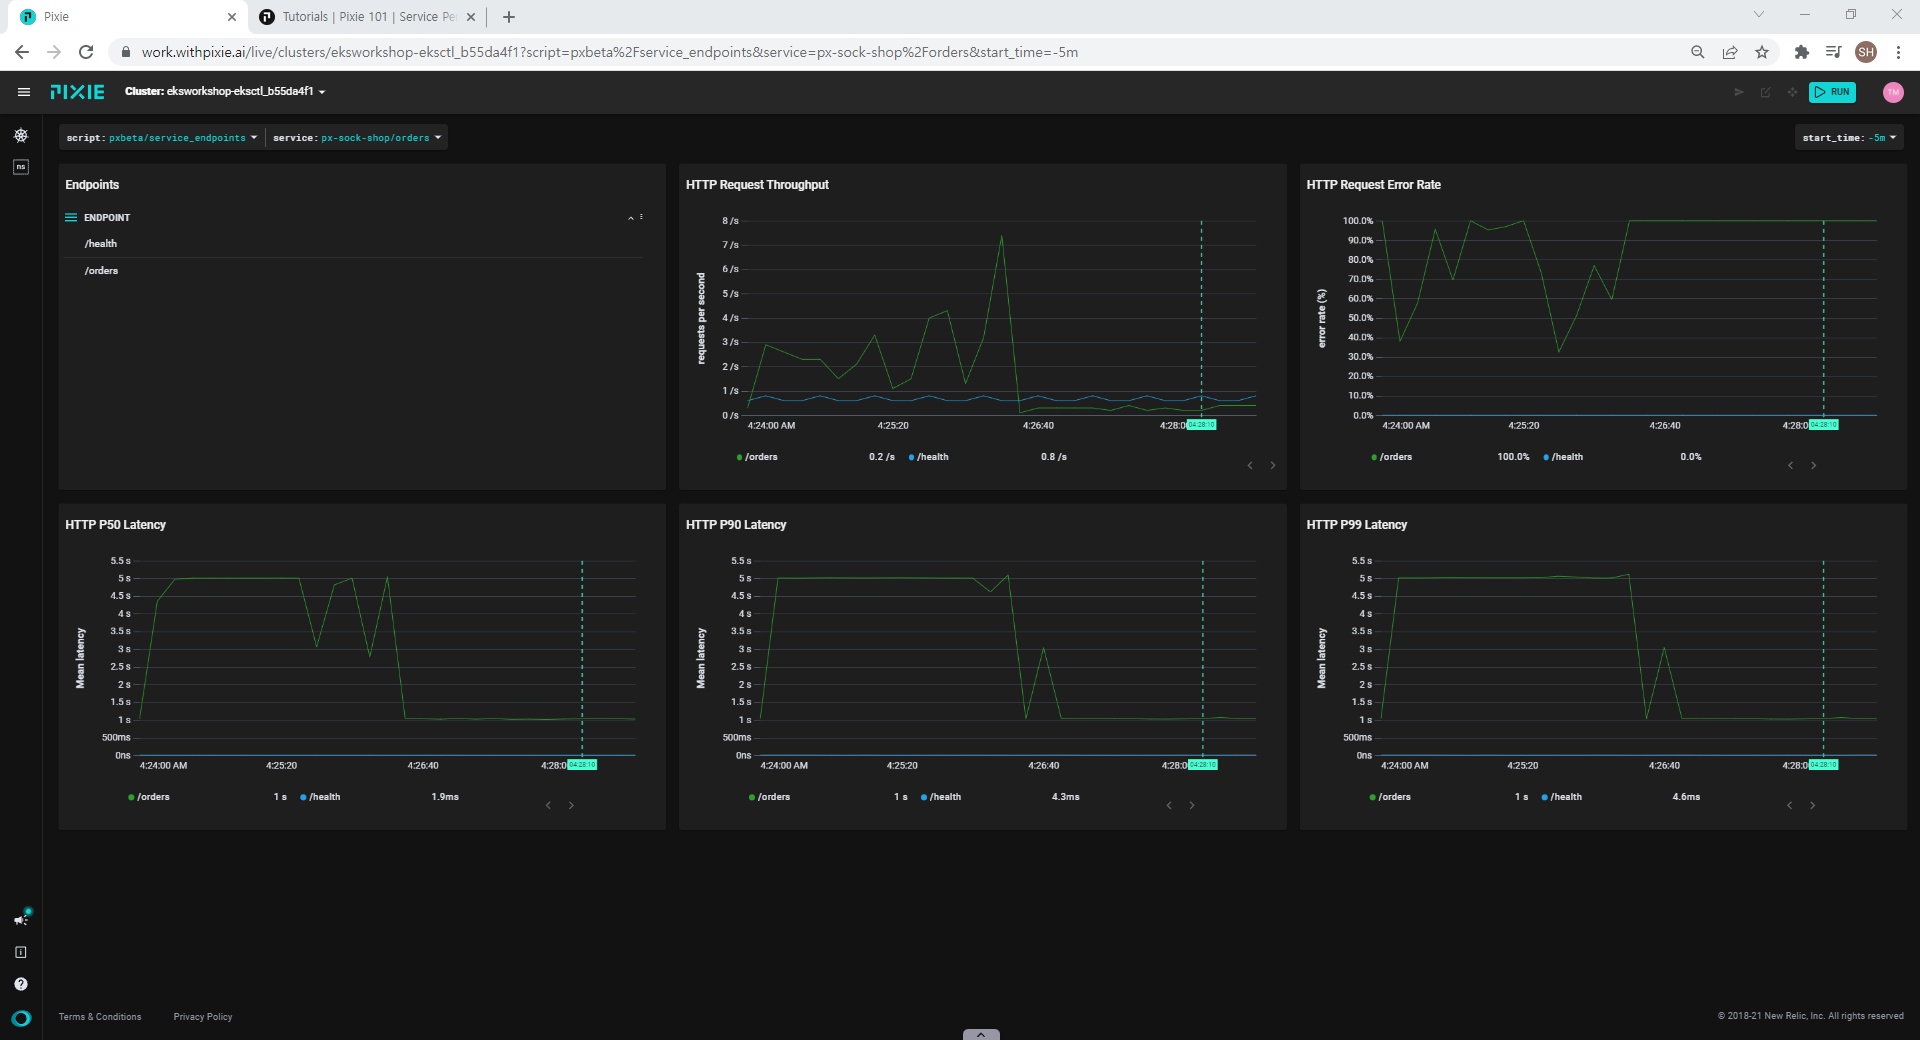Open the docs icon in sidebar
This screenshot has height=1040, width=1920.
click(21, 952)
